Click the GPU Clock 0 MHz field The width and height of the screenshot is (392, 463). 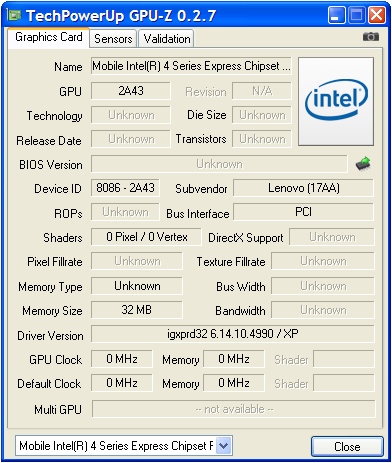point(122,359)
